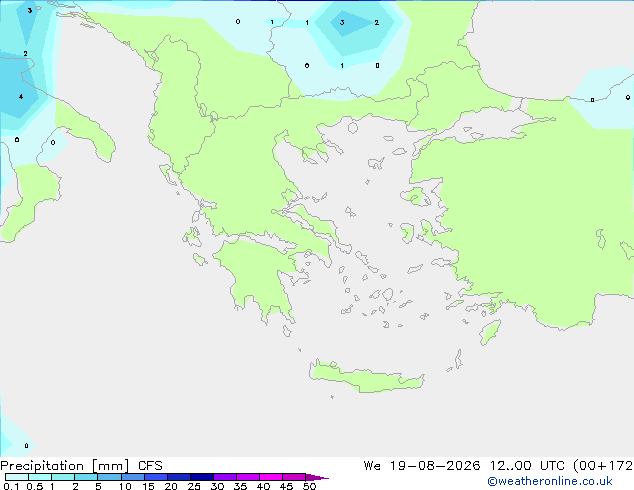Click the '12:00 UTC' time text
Screen dimensions: 634x490
tap(527, 466)
